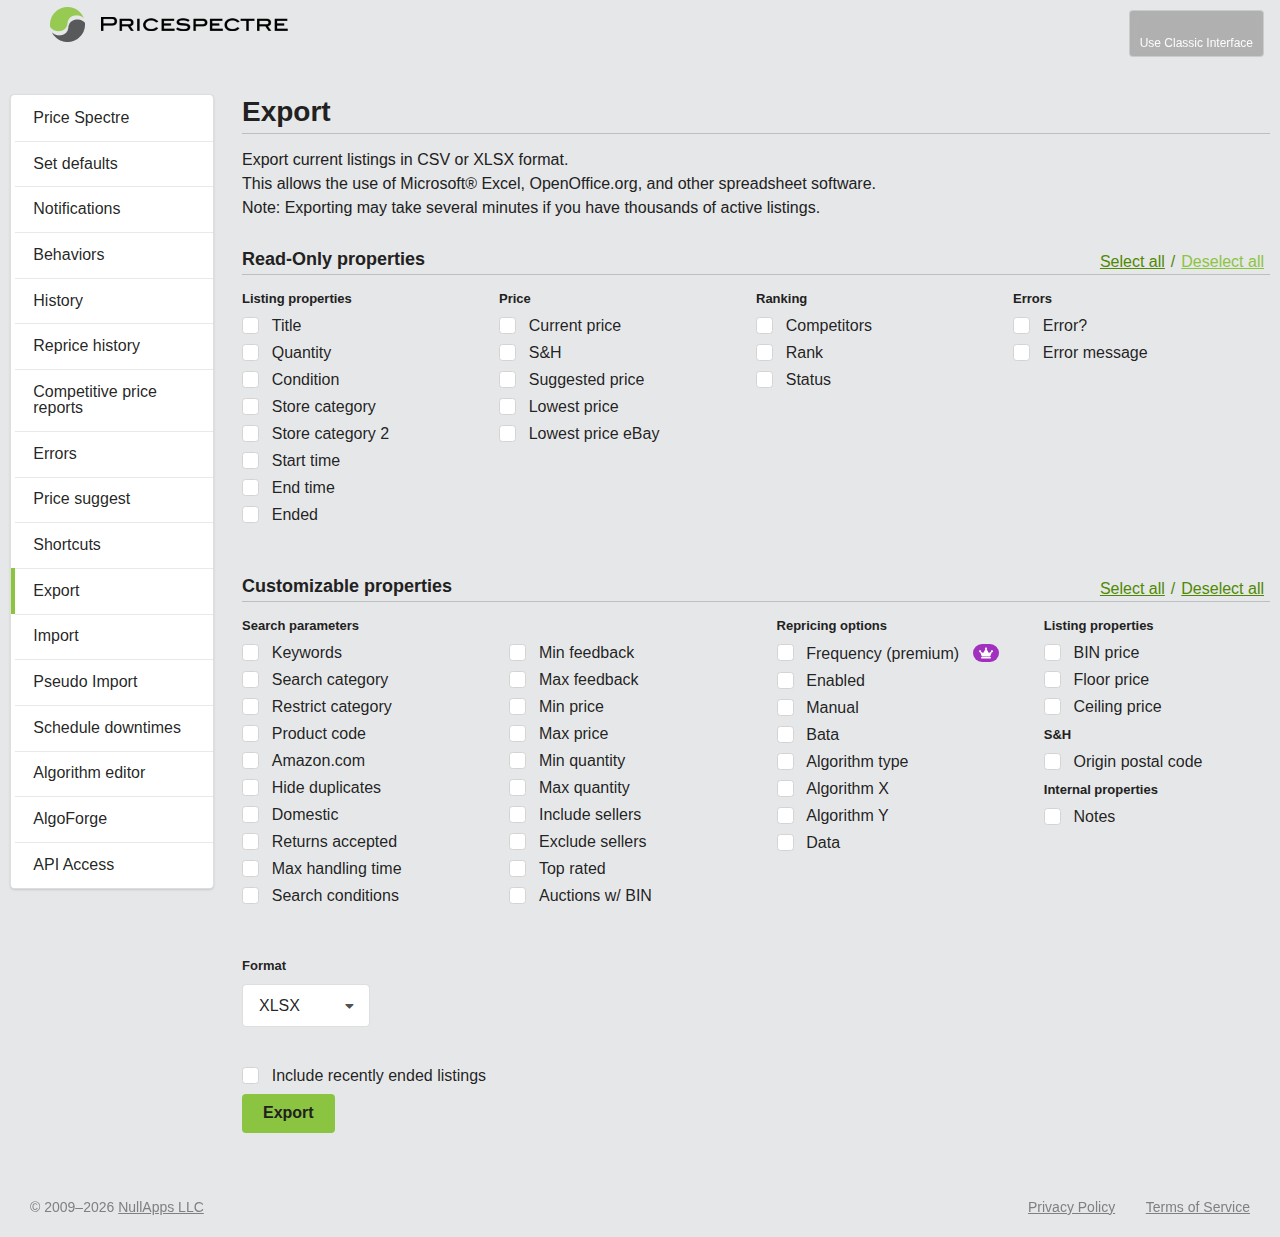Switch to the Classic Interface
Image resolution: width=1280 pixels, height=1237 pixels.
click(1196, 33)
